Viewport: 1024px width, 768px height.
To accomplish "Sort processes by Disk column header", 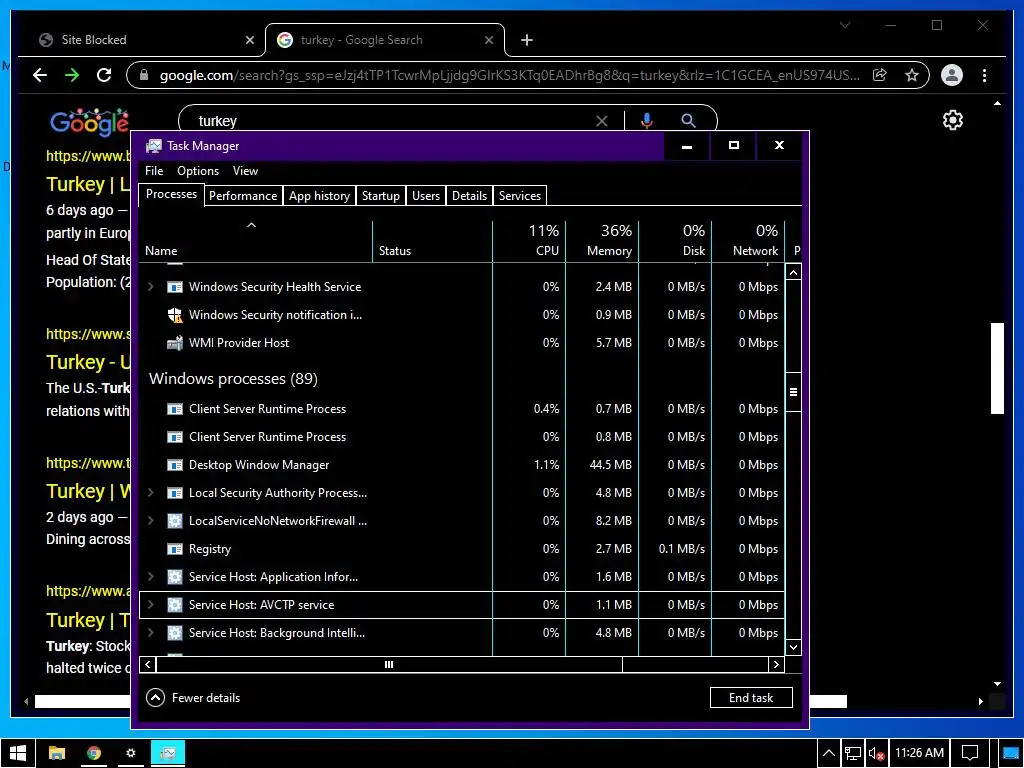I will [675, 241].
